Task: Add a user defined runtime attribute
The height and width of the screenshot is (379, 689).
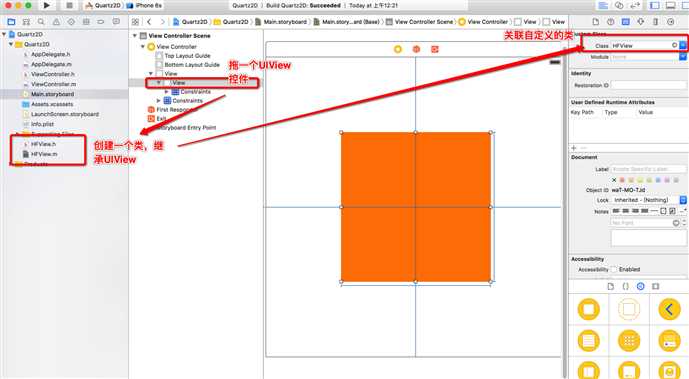Action: point(574,148)
